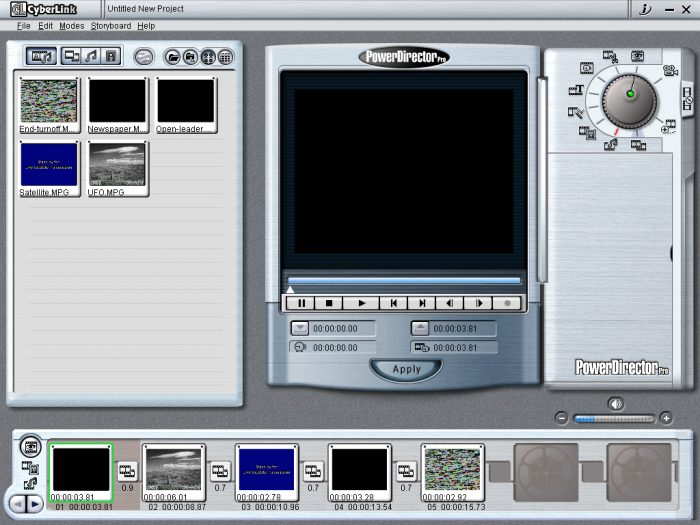This screenshot has height=525, width=700.
Task: Click the preview seek progress bar
Action: coord(404,281)
